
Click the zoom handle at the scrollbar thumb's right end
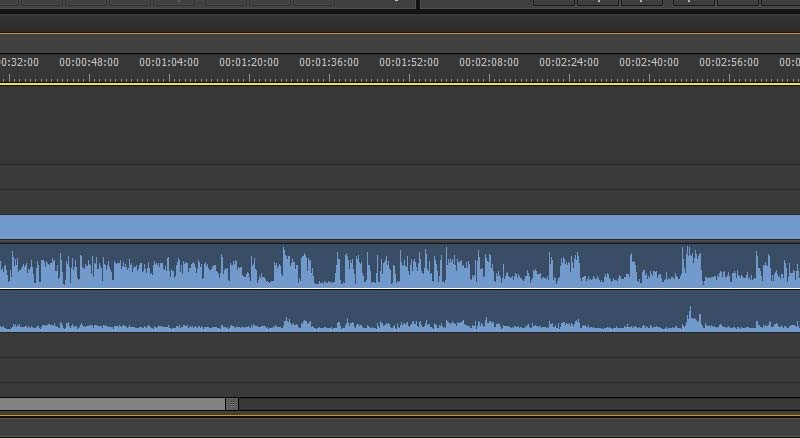click(232, 404)
